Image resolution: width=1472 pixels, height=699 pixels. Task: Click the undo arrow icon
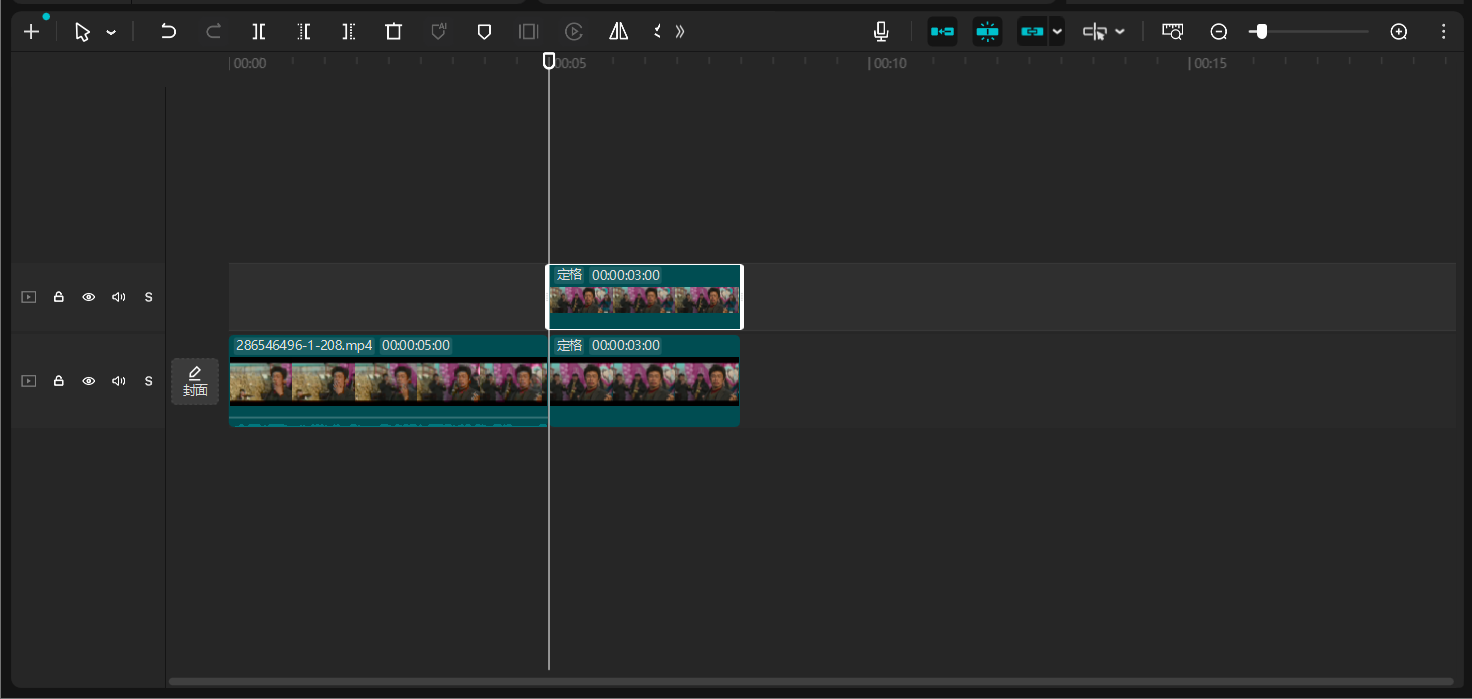(168, 32)
